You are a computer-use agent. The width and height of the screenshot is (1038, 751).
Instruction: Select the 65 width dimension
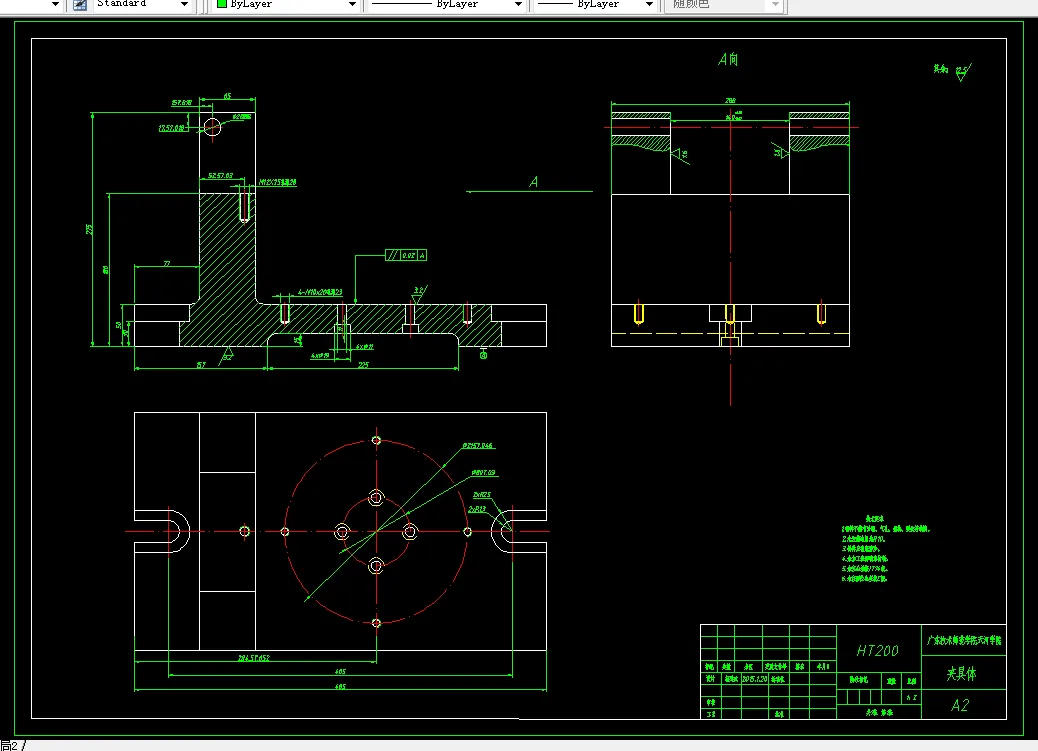(227, 96)
